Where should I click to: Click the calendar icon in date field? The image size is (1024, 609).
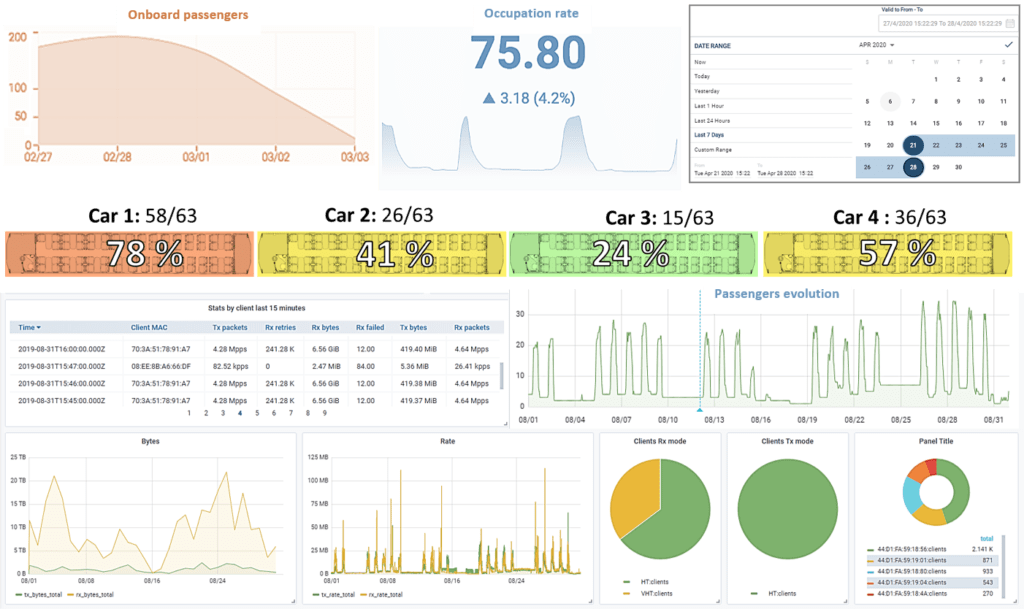click(x=1010, y=22)
